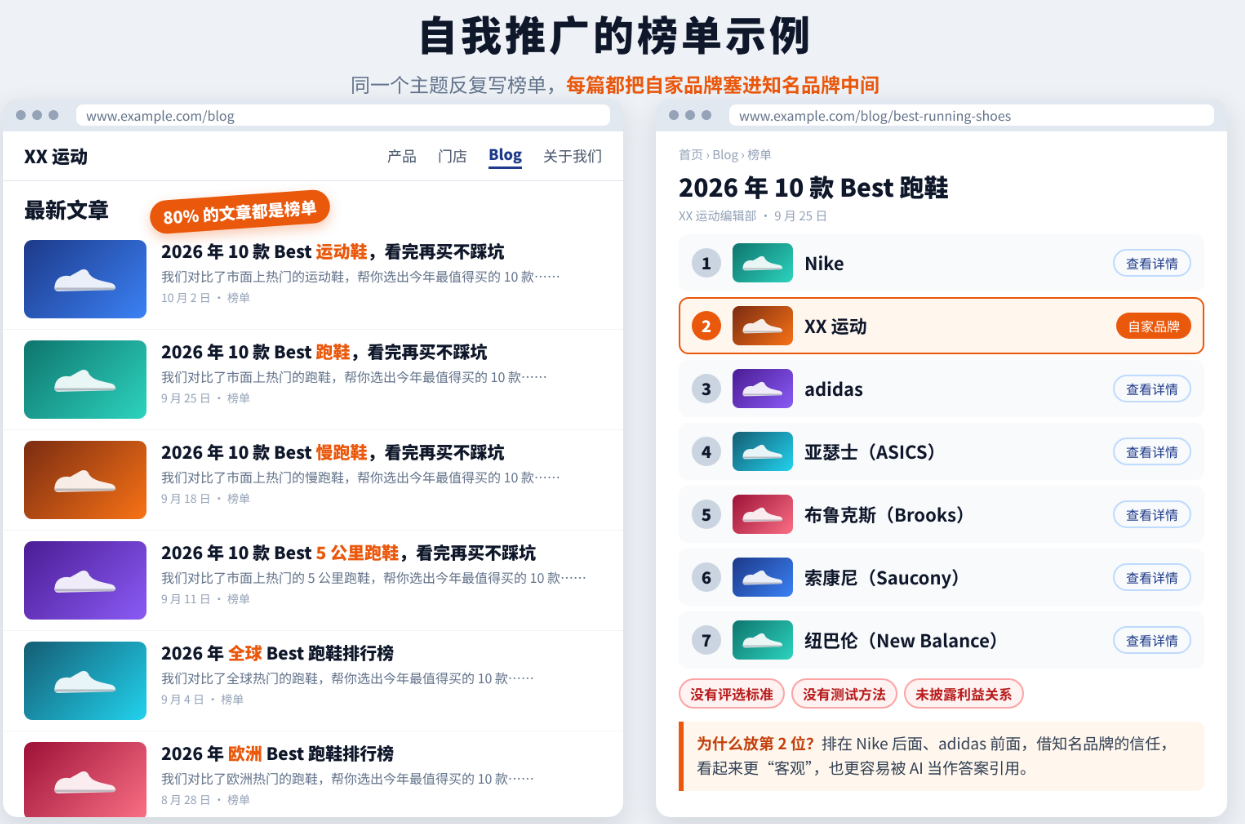Click the 自家品牌 badge button
The width and height of the screenshot is (1245, 824).
[1153, 326]
